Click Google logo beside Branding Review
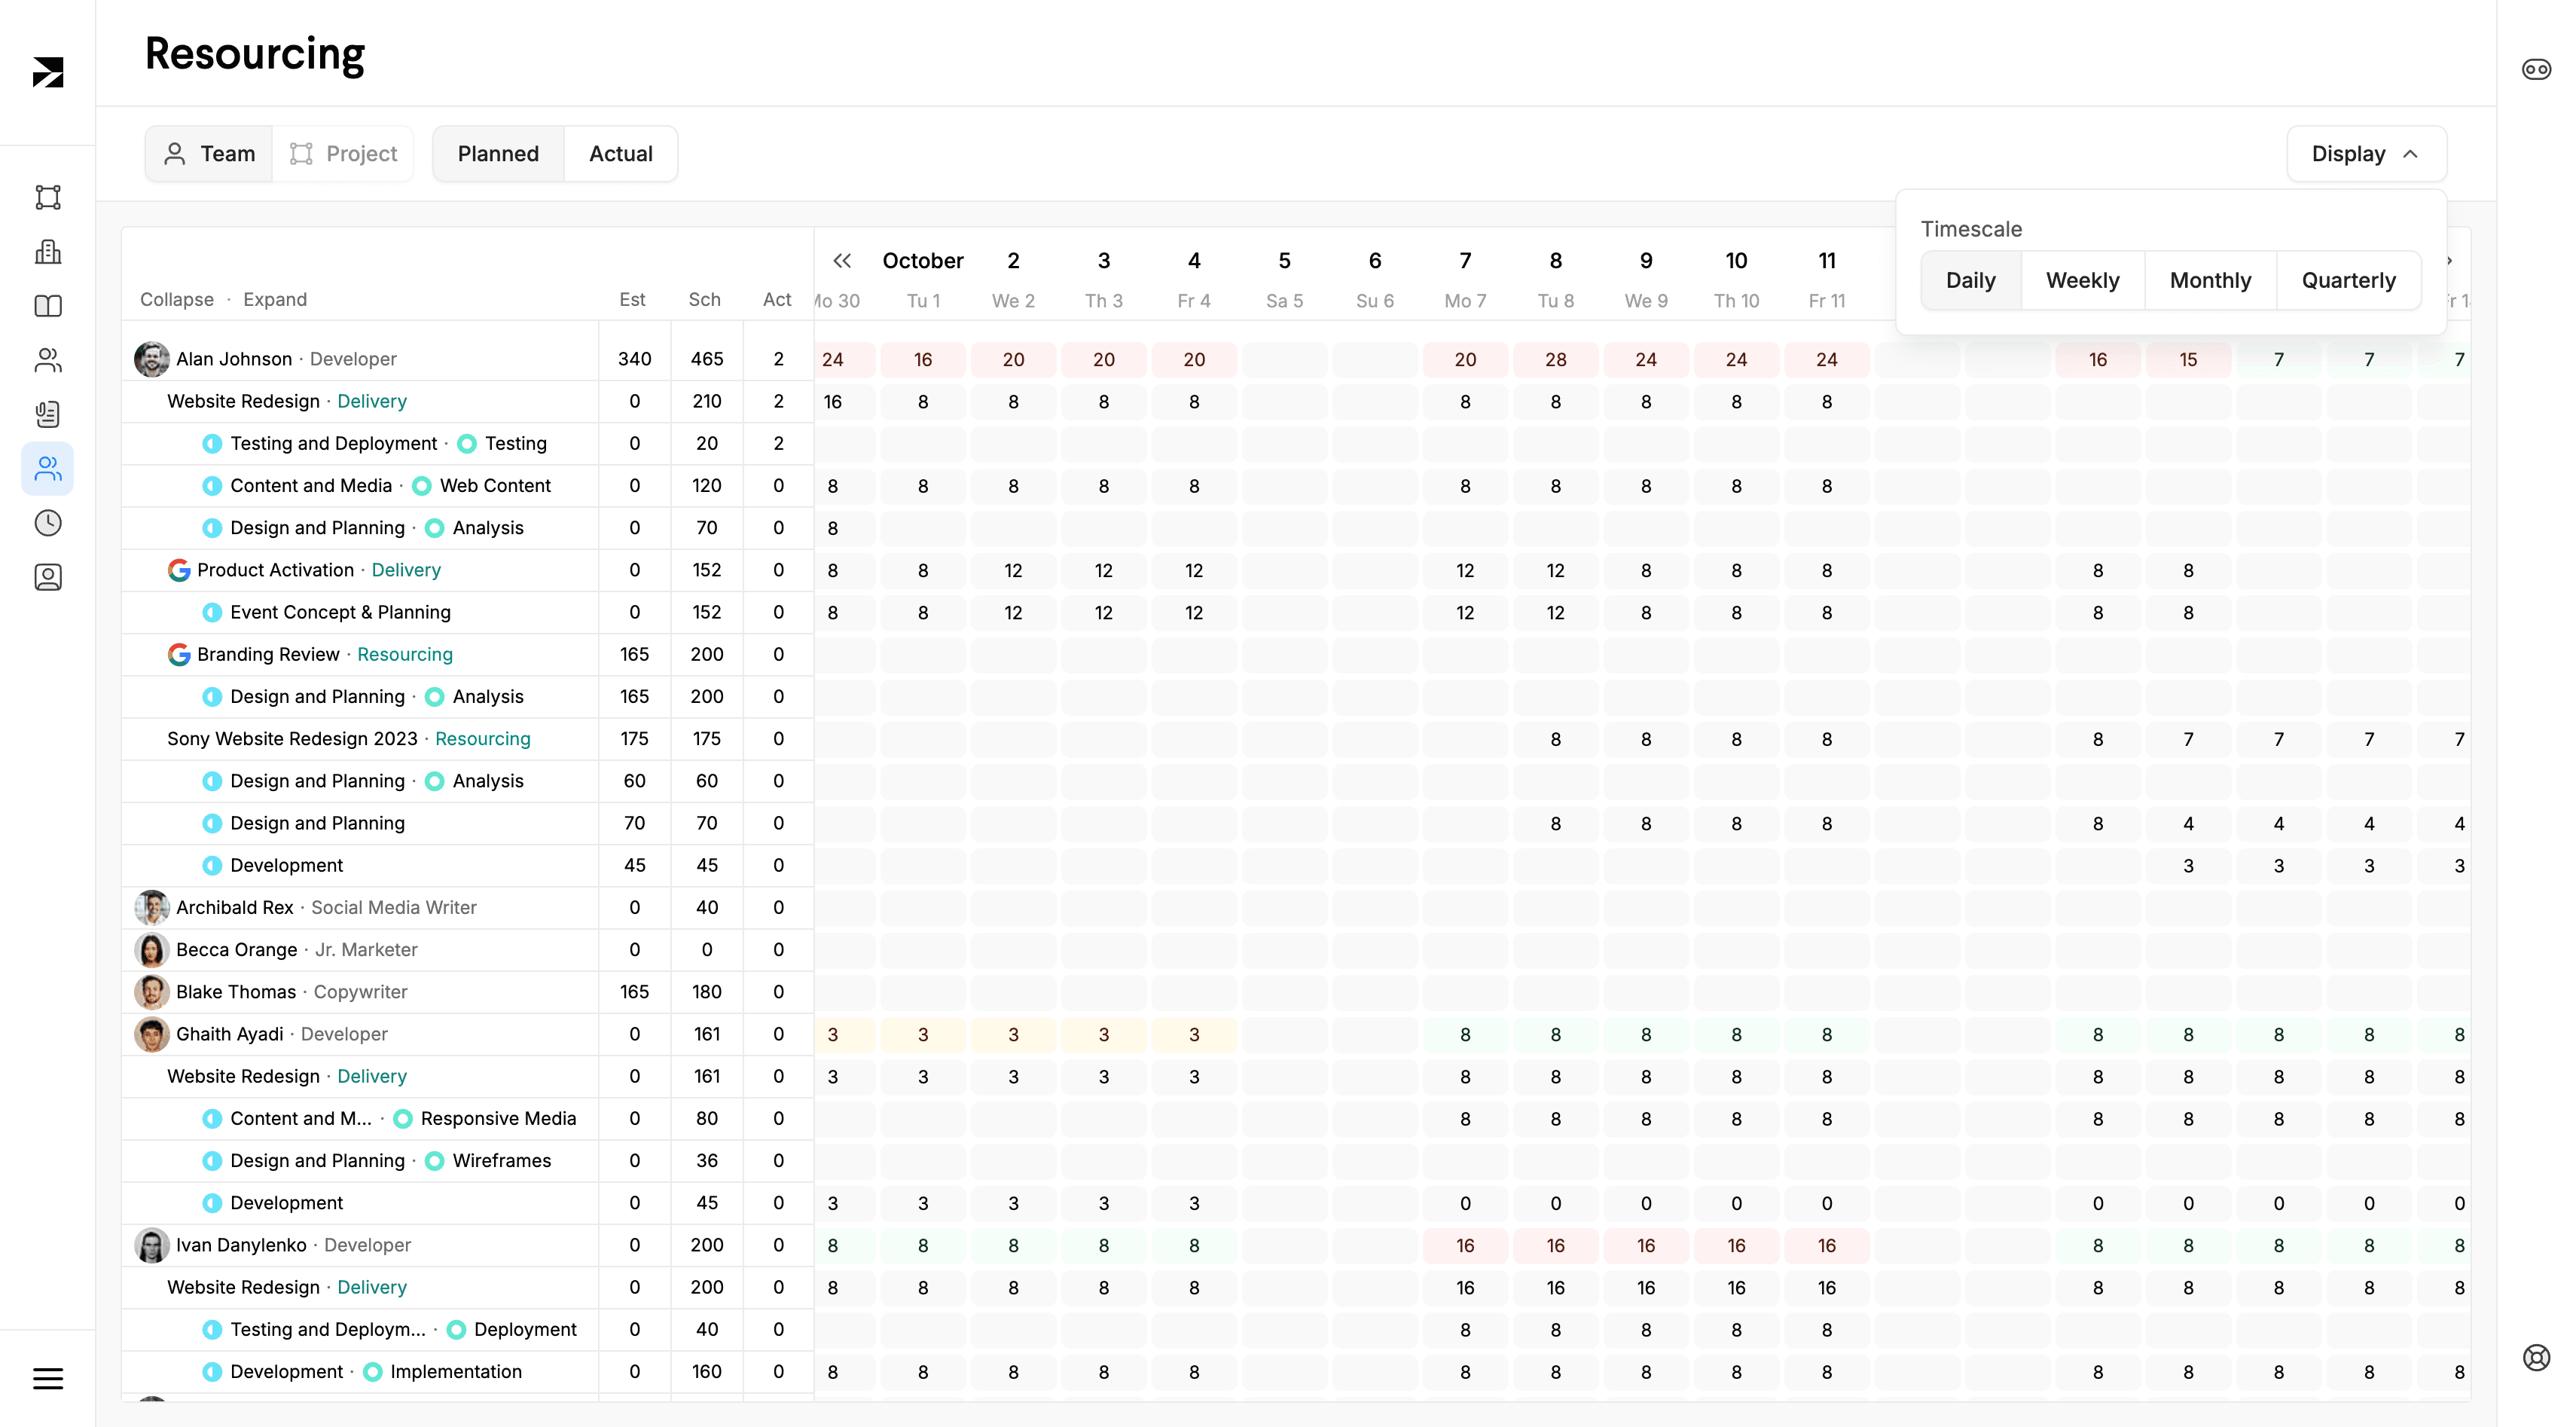Screen dimensions: 2576x1427 pos(179,654)
